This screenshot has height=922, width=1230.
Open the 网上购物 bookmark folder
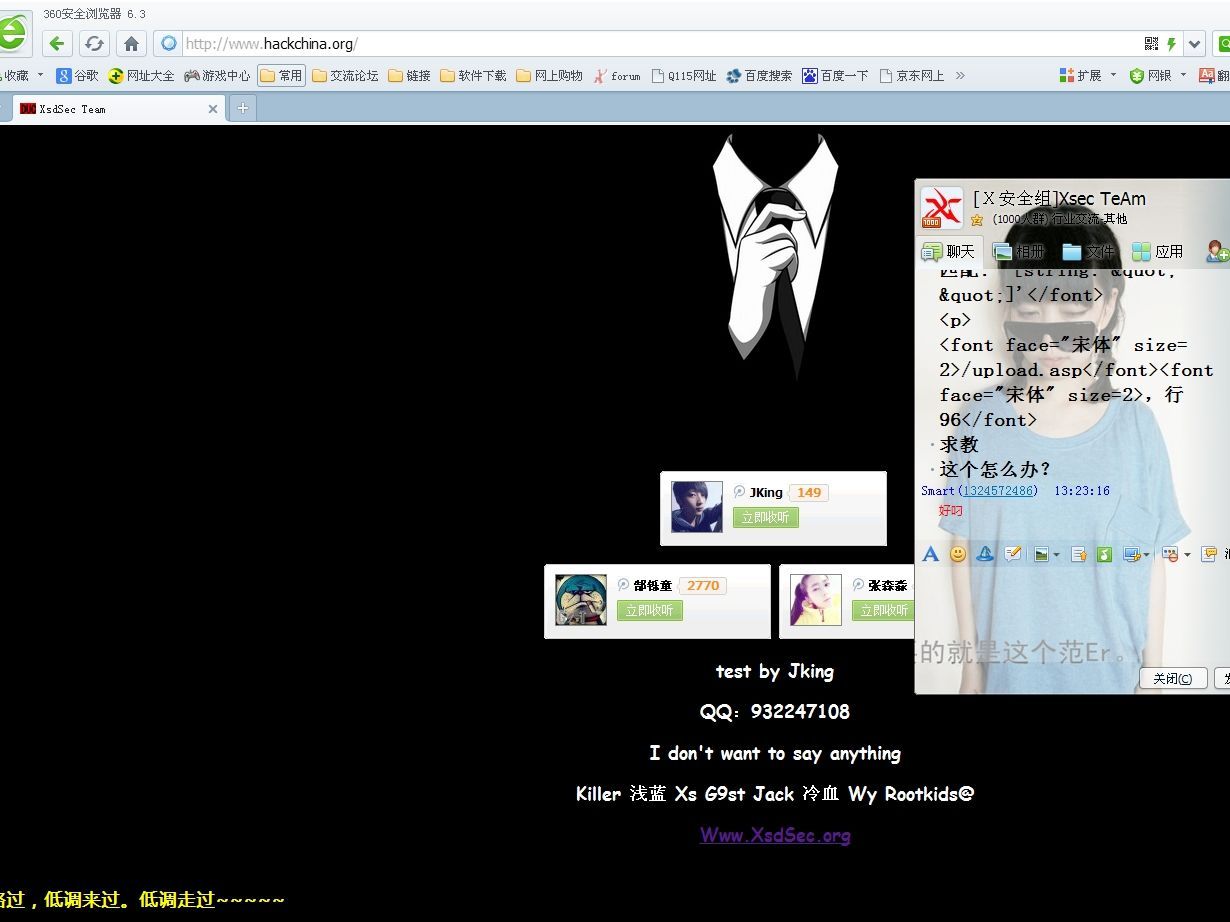click(x=549, y=75)
